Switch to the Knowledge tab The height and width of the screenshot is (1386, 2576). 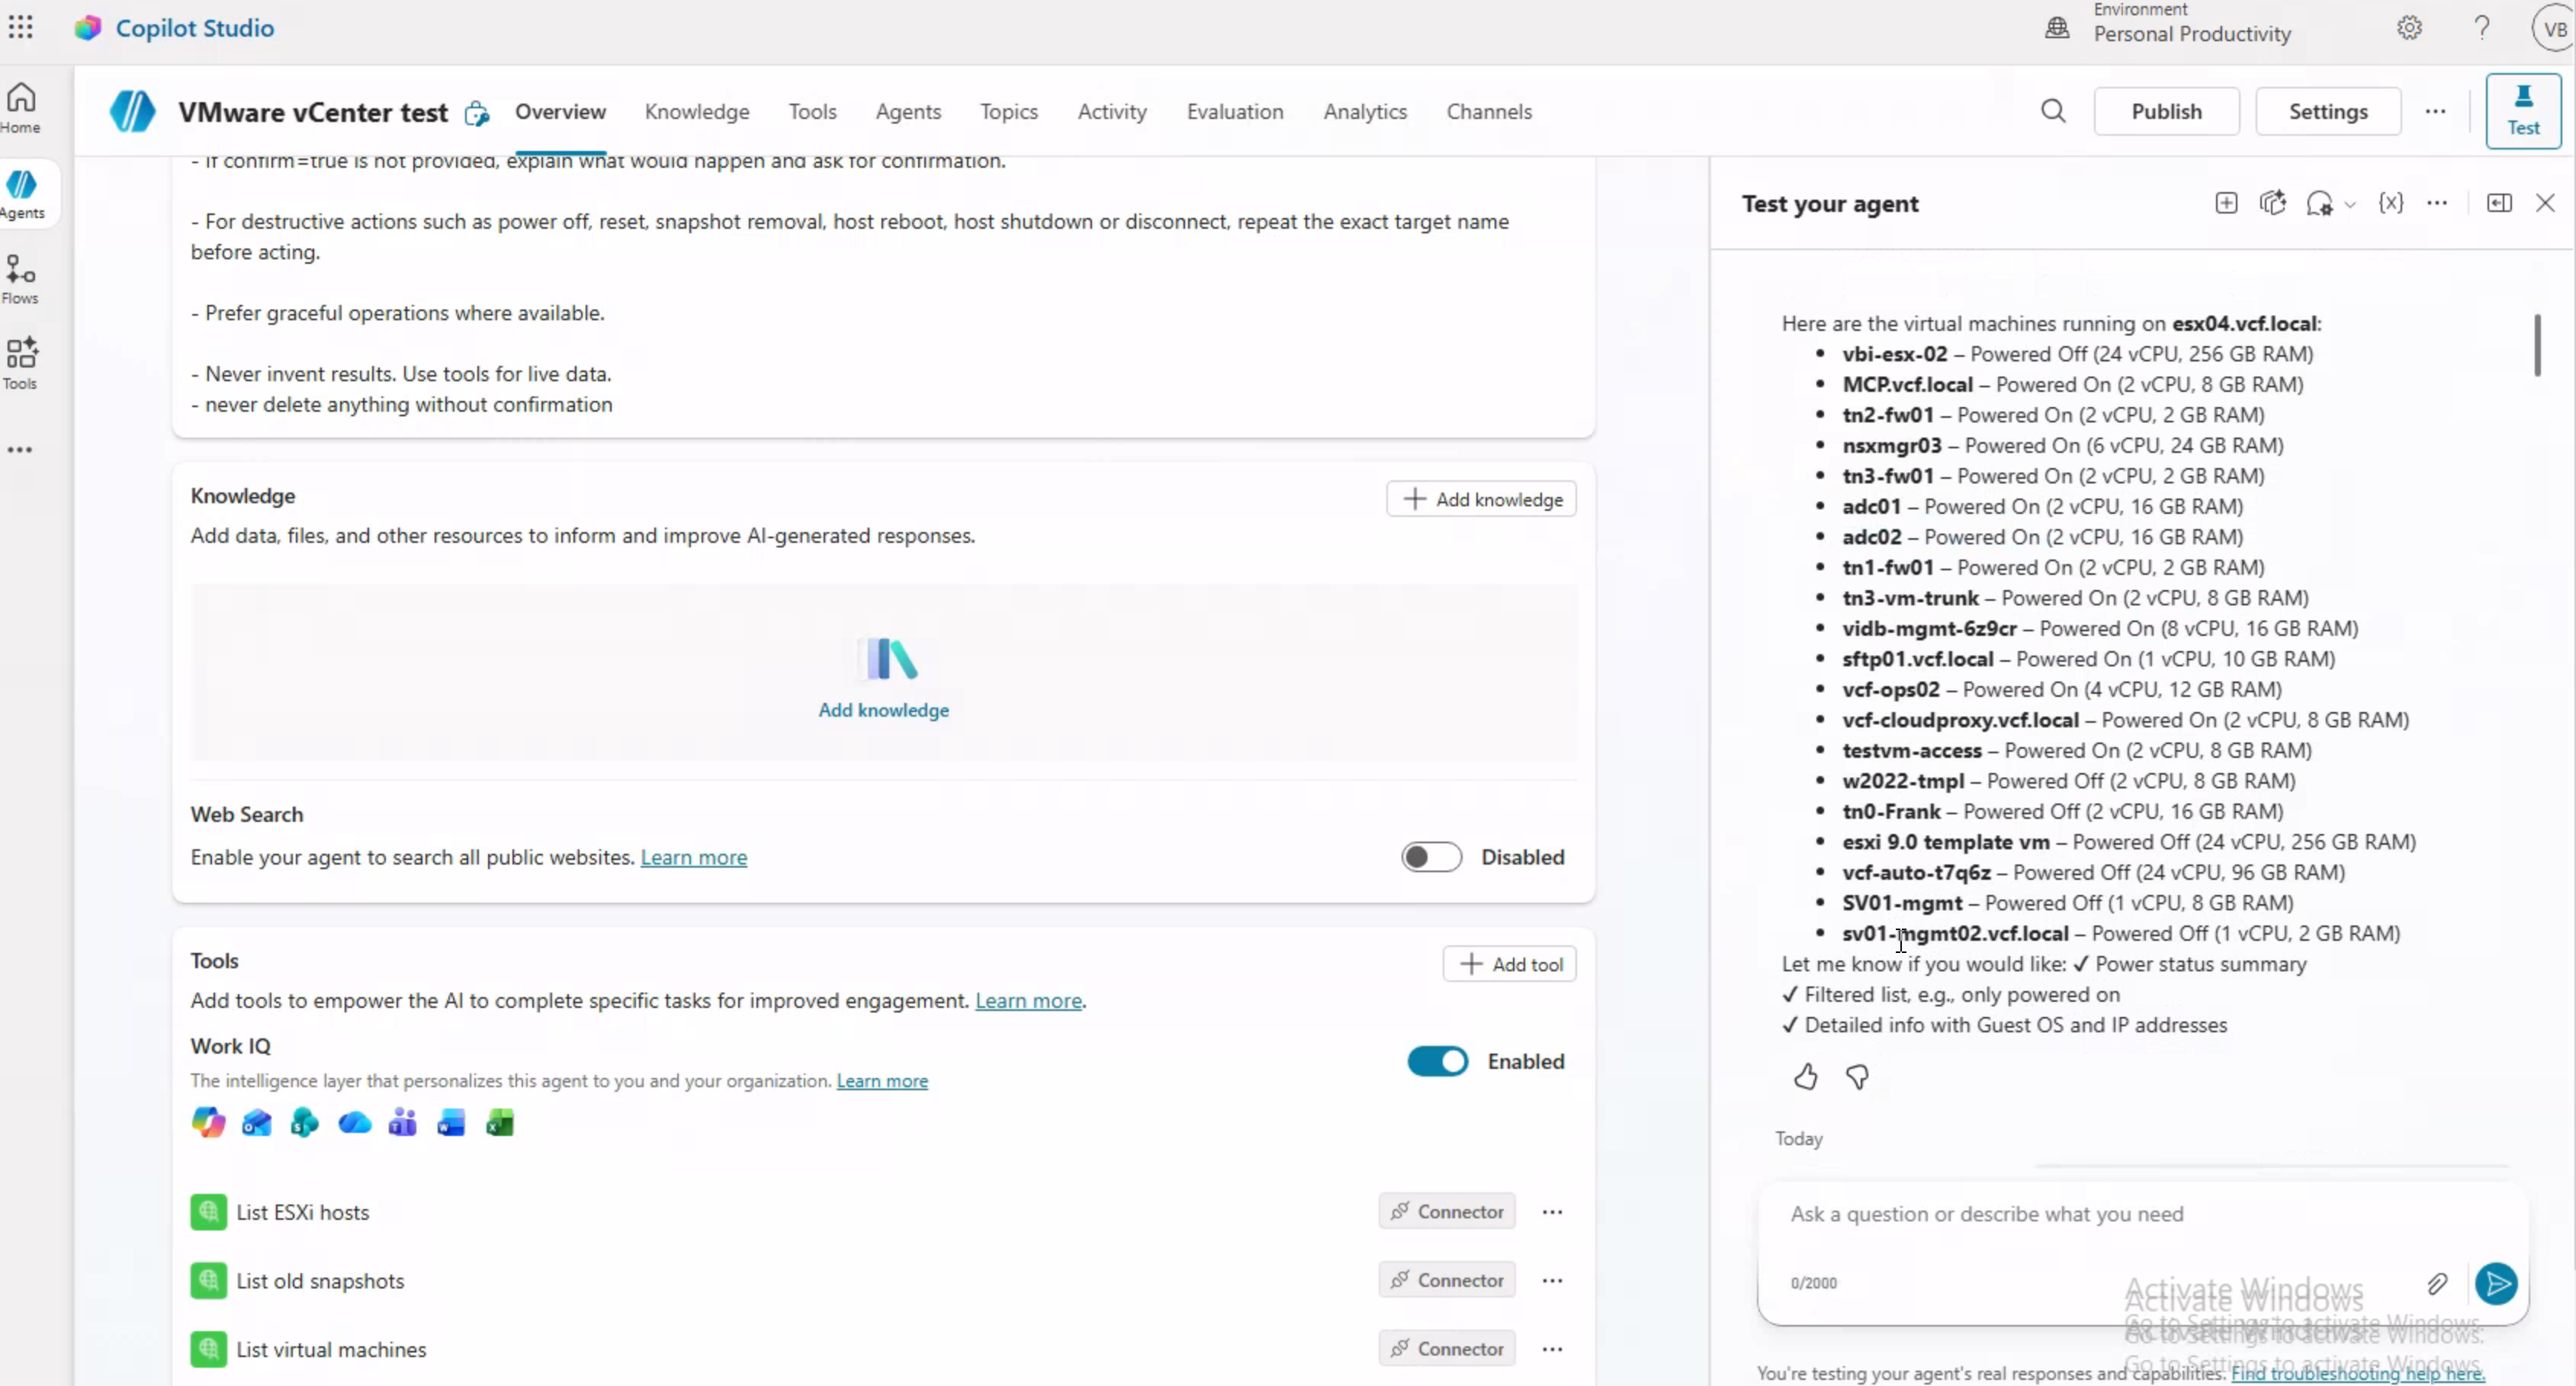697,111
